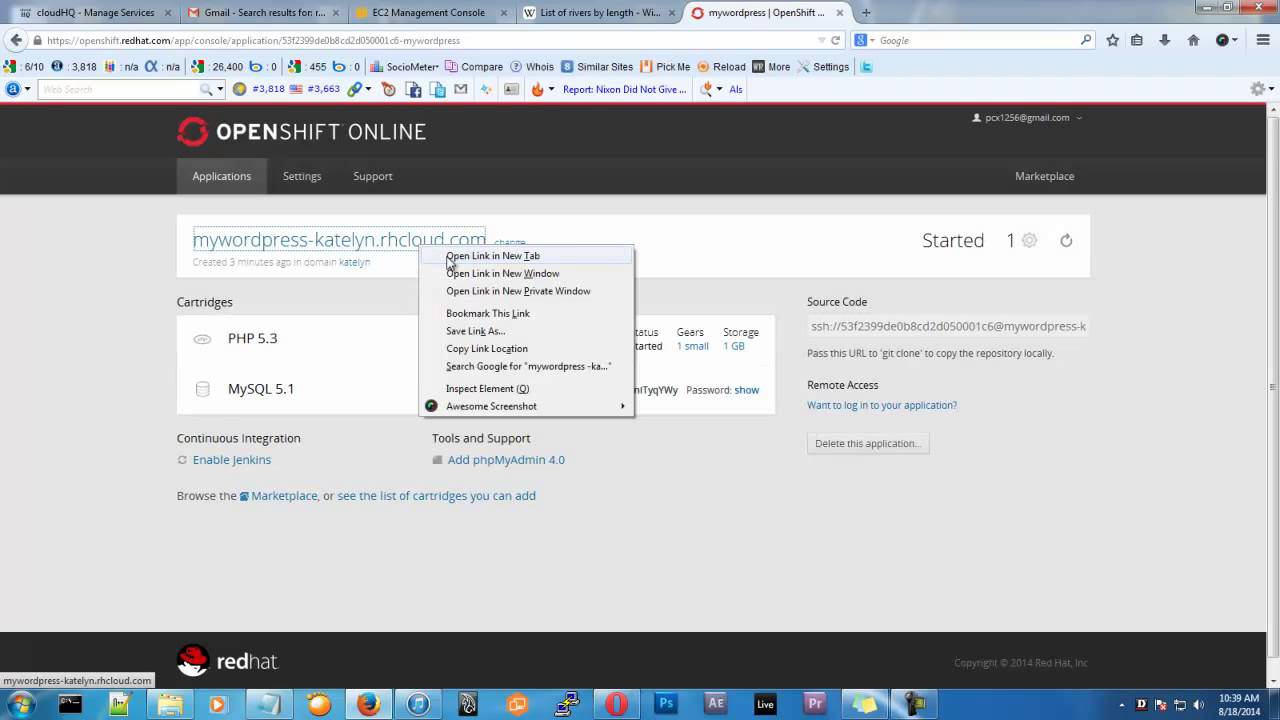1280x720 pixels.
Task: Open the URL bar history dropdown arrow
Action: [822, 41]
